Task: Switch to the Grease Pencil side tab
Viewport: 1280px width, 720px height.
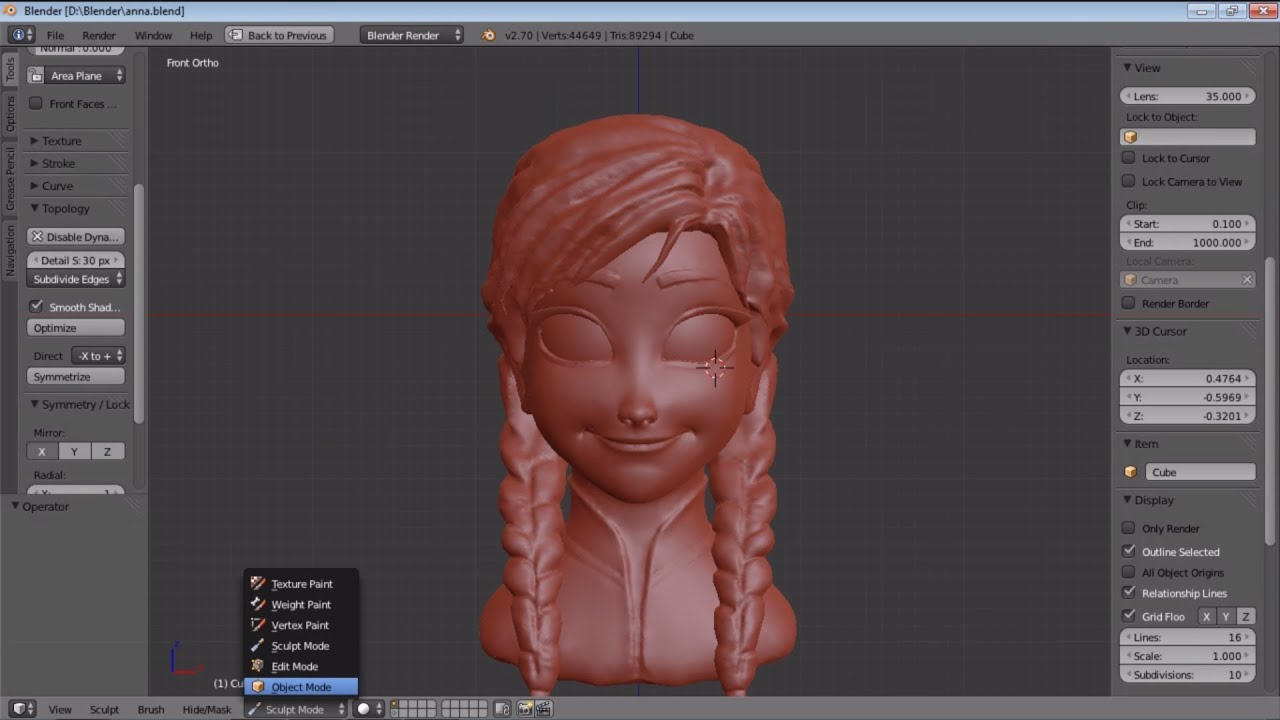Action: coord(10,178)
